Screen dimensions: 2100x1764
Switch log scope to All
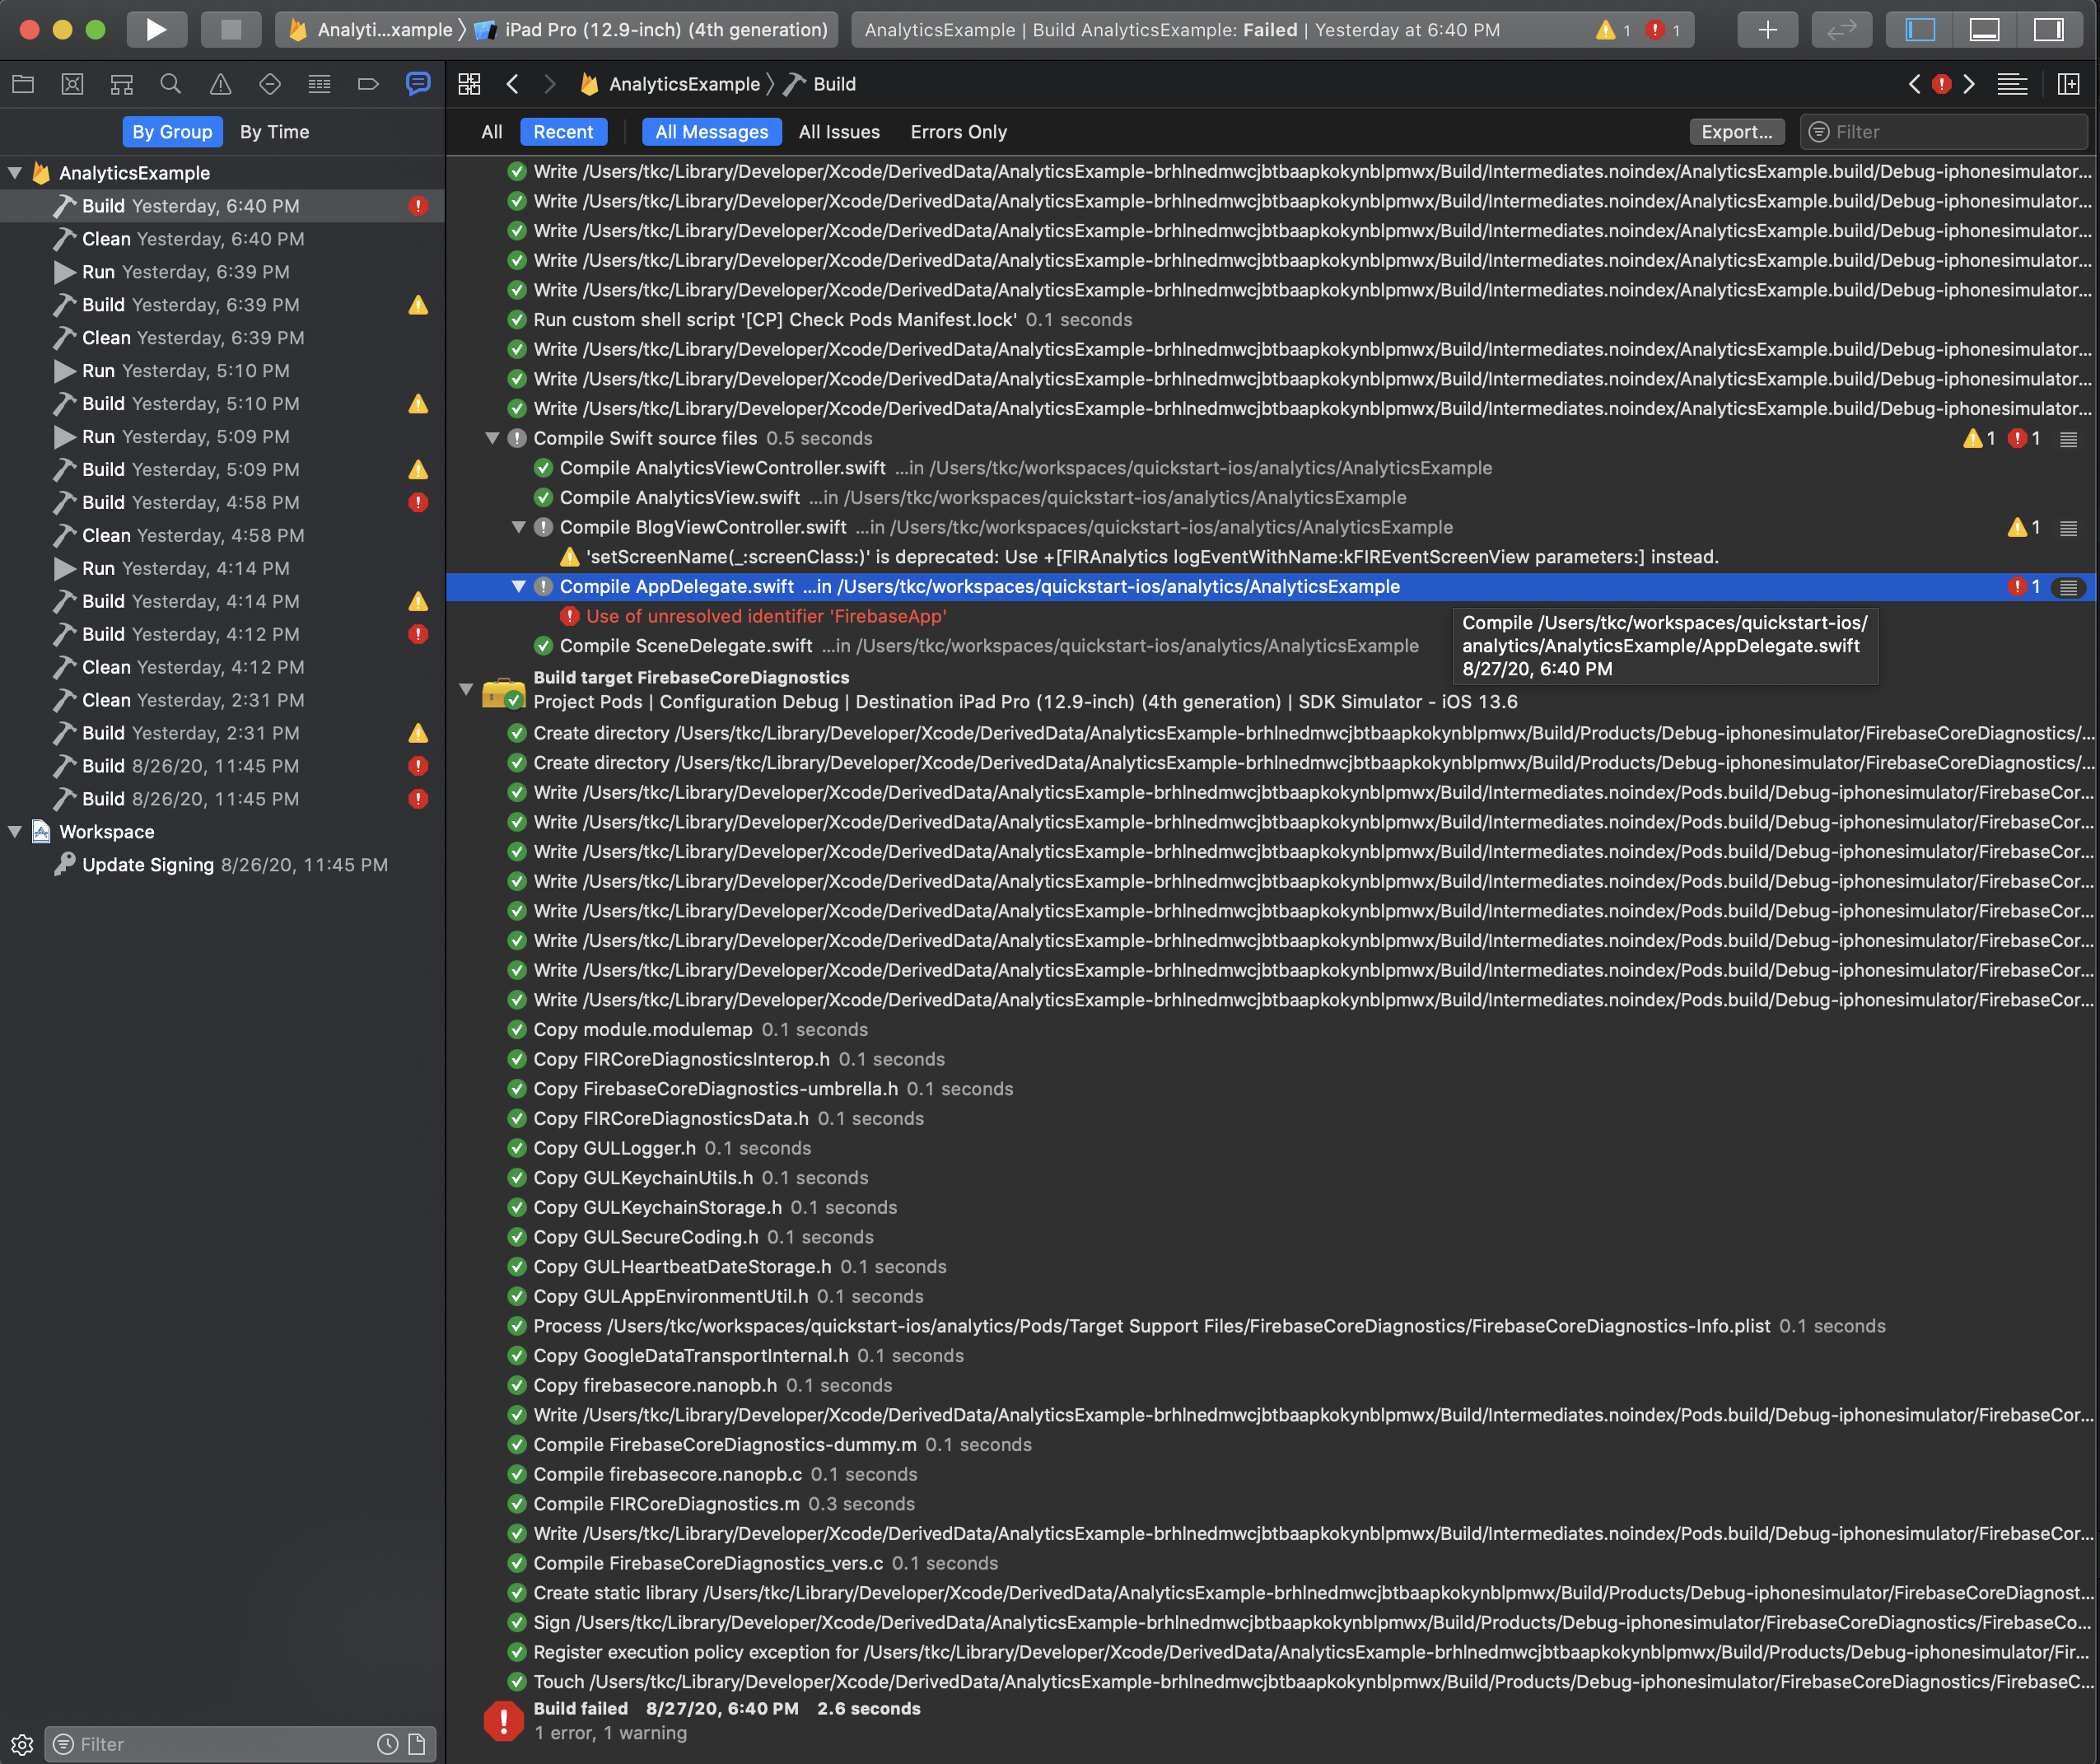pyautogui.click(x=491, y=132)
